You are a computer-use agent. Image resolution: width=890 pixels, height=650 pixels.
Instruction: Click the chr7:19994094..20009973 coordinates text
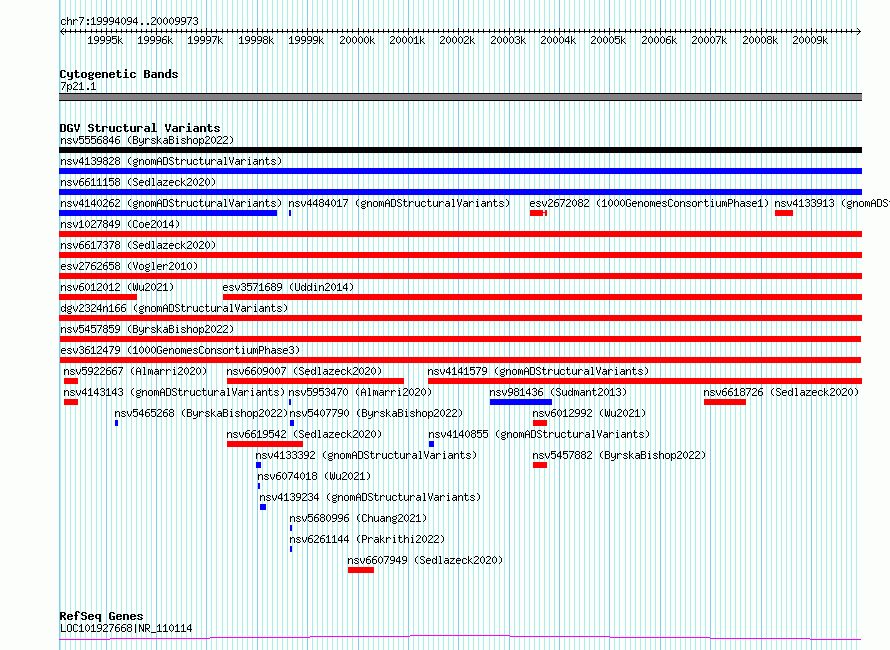pos(129,21)
